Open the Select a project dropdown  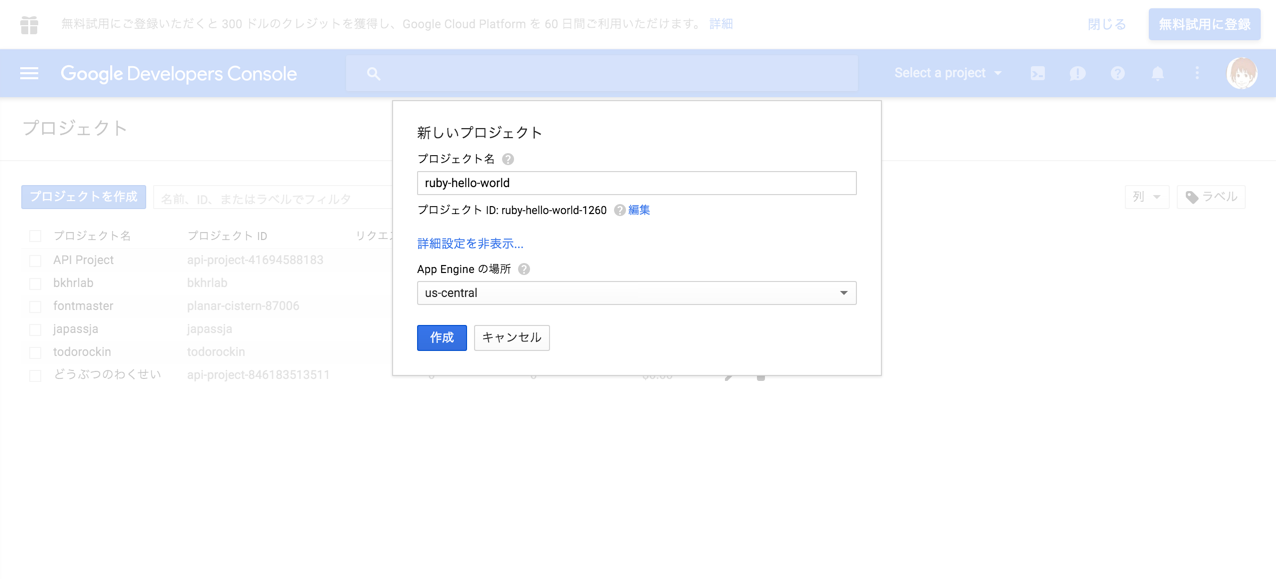[x=948, y=73]
